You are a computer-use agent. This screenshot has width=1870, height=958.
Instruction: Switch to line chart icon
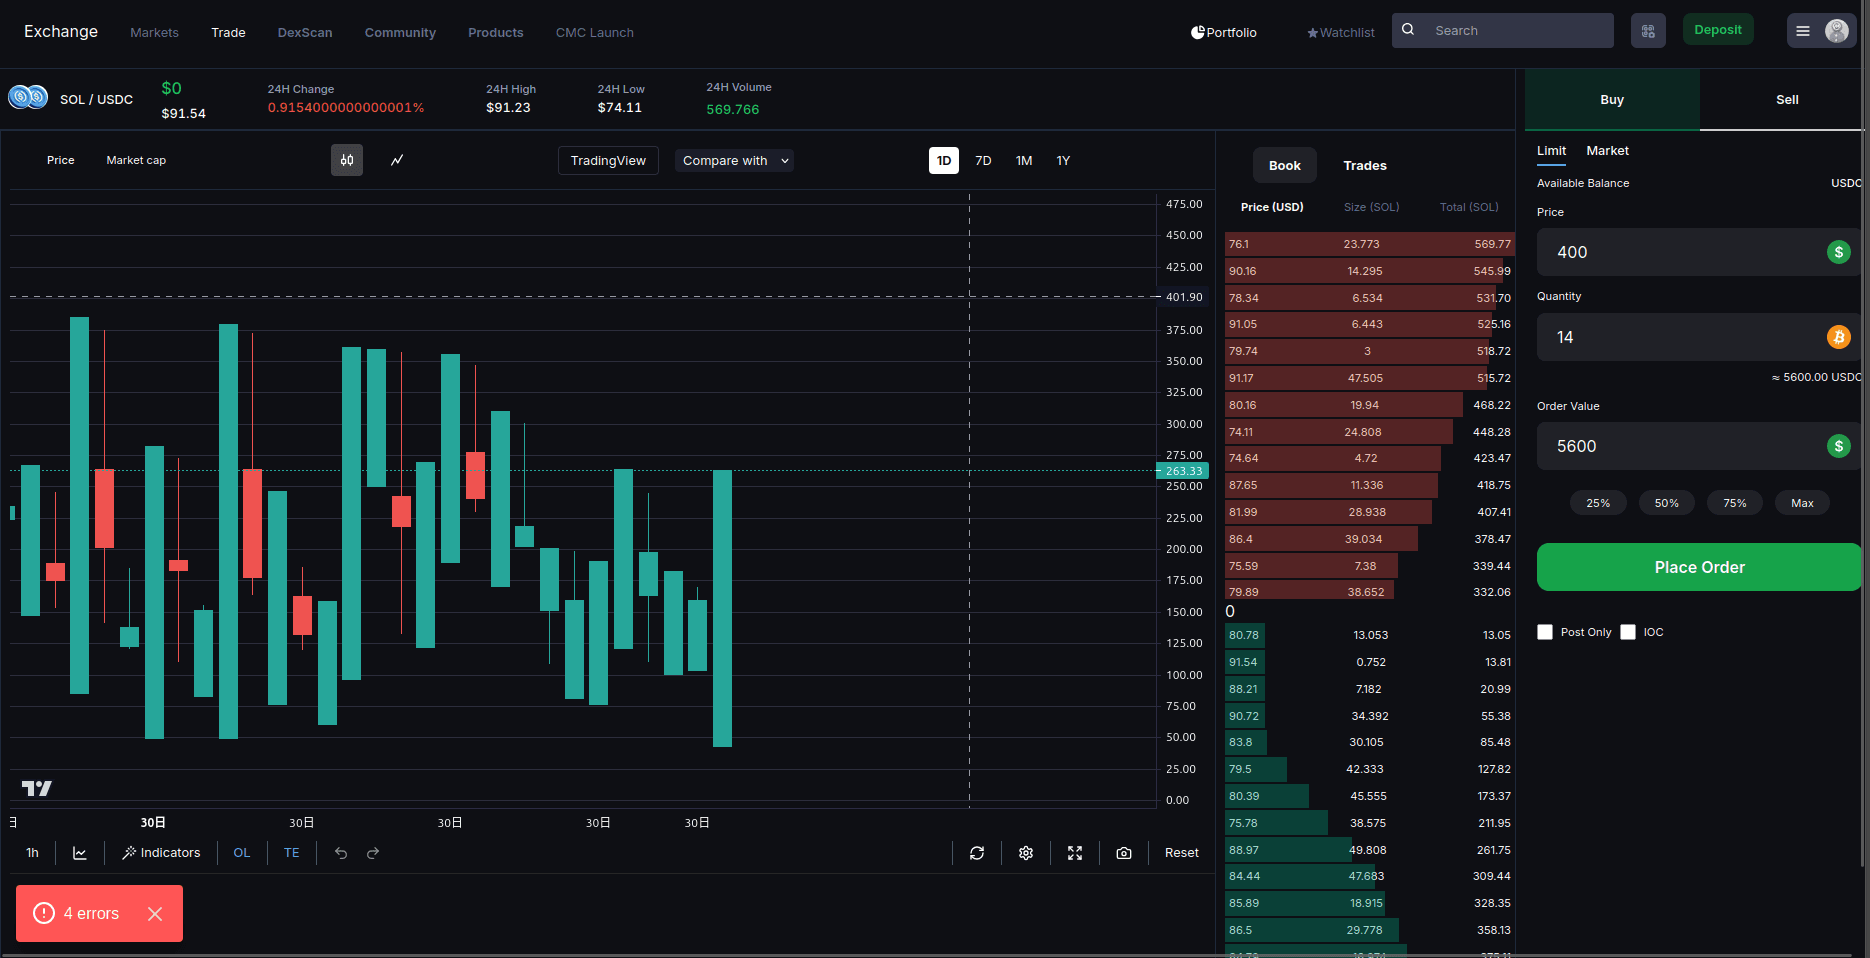397,160
